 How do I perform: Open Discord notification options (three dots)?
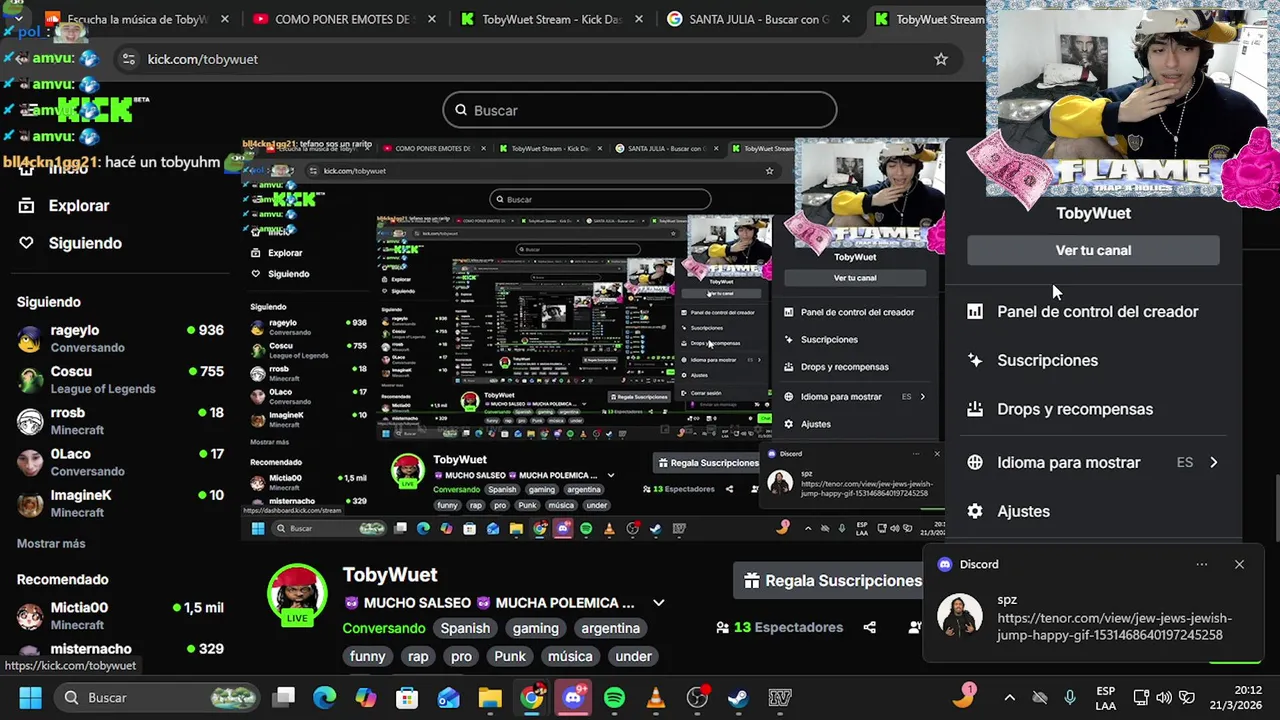tap(1202, 564)
